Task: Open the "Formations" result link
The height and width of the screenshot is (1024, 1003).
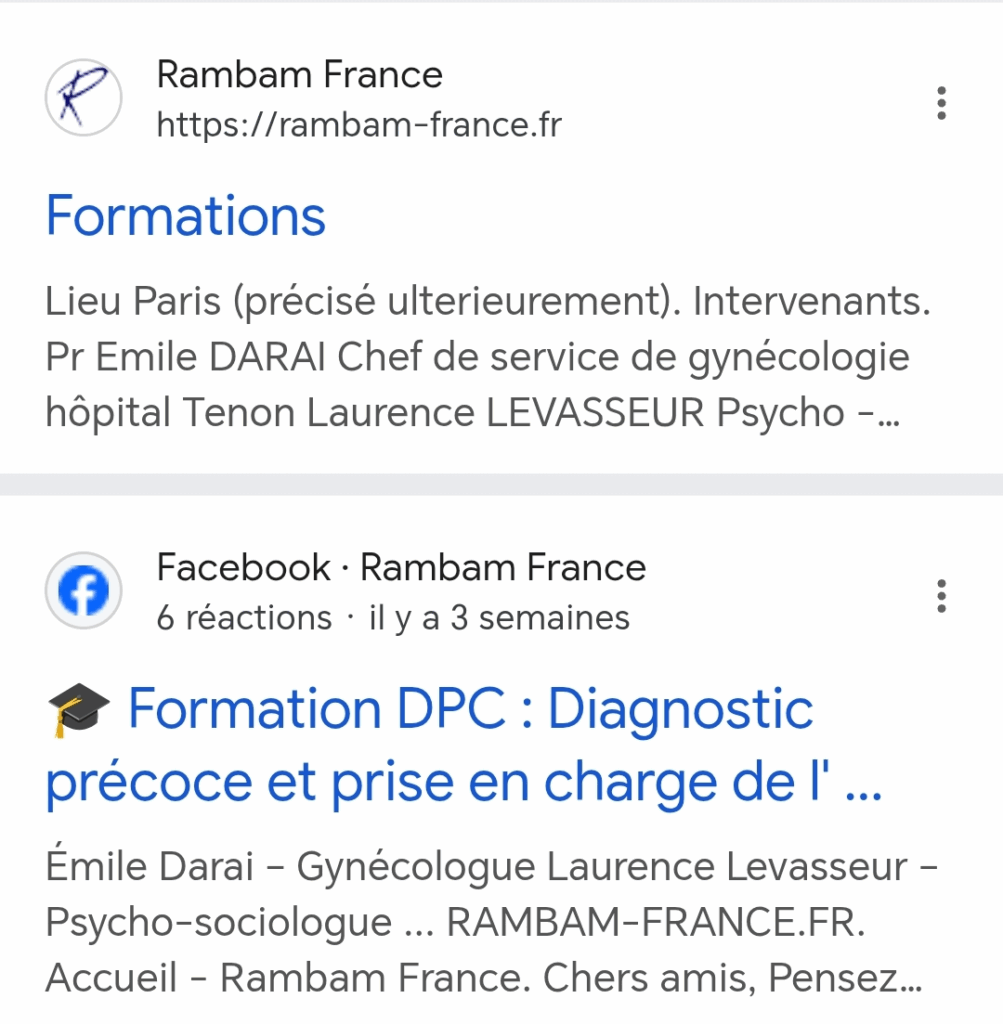Action: (186, 216)
